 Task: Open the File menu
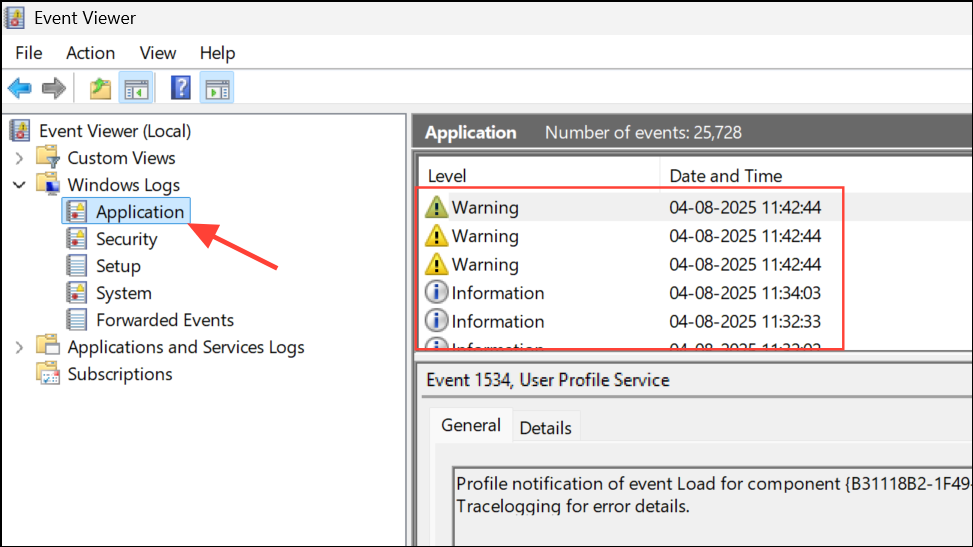click(x=29, y=53)
